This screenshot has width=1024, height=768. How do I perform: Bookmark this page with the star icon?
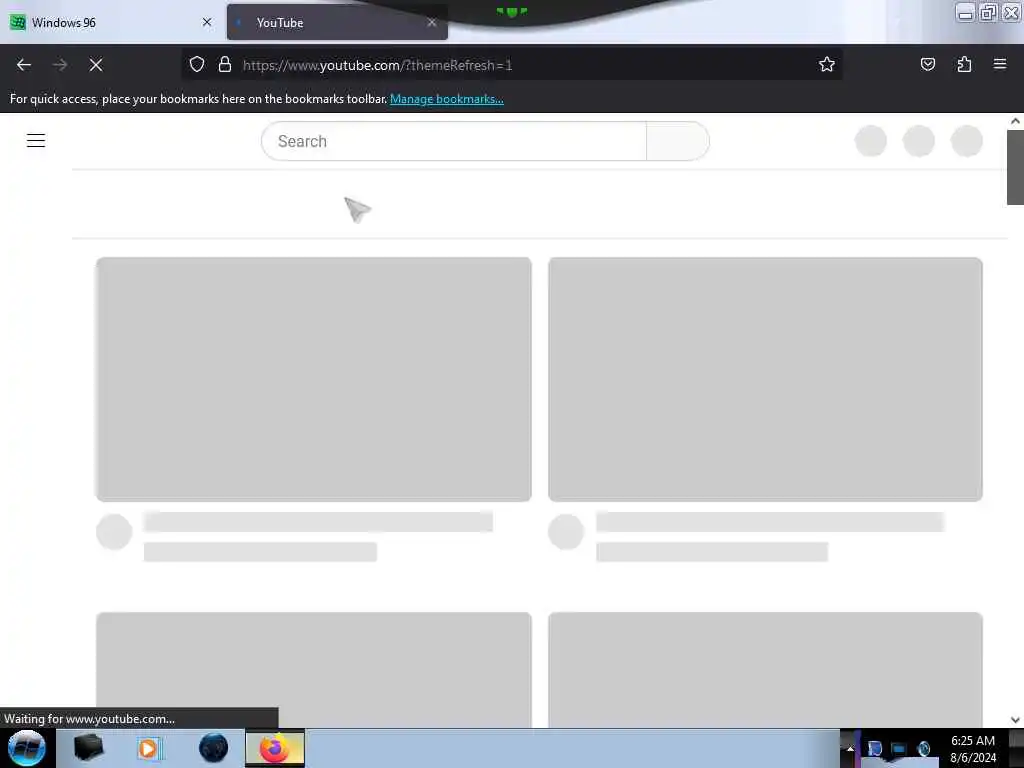coord(827,64)
